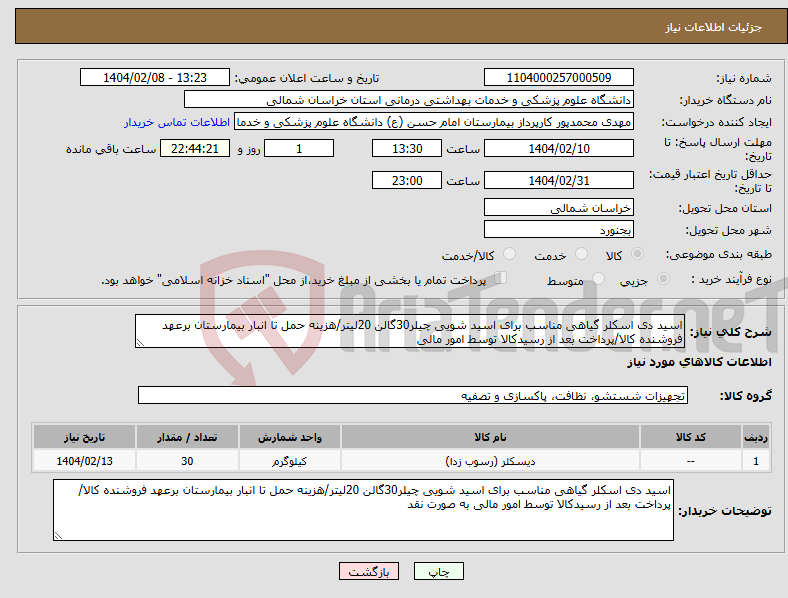This screenshot has height=598, width=788.
Task: Open اطلاعات تماس خریدار link
Action: point(177,122)
